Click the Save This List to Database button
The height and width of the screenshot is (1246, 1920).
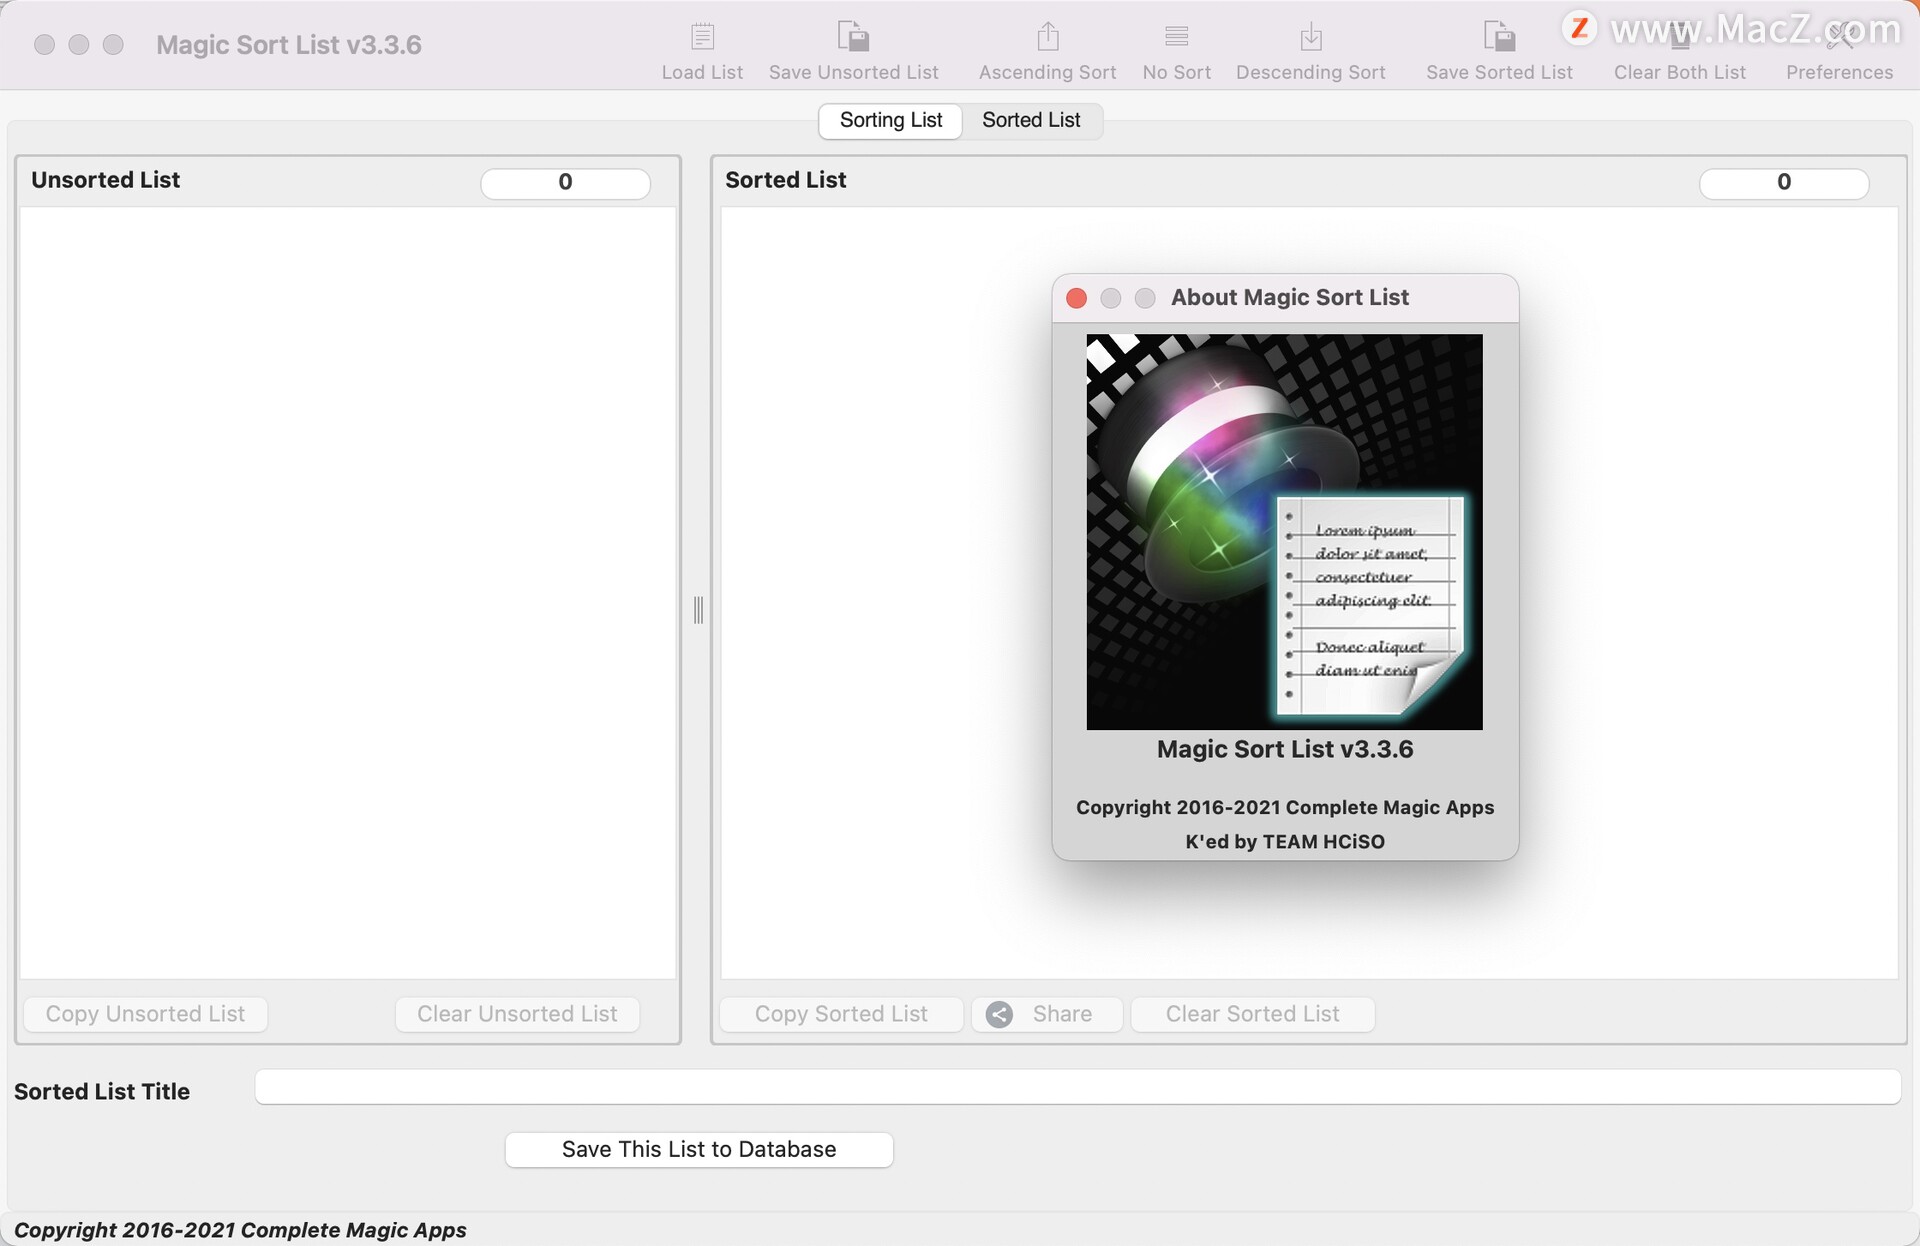(x=698, y=1149)
